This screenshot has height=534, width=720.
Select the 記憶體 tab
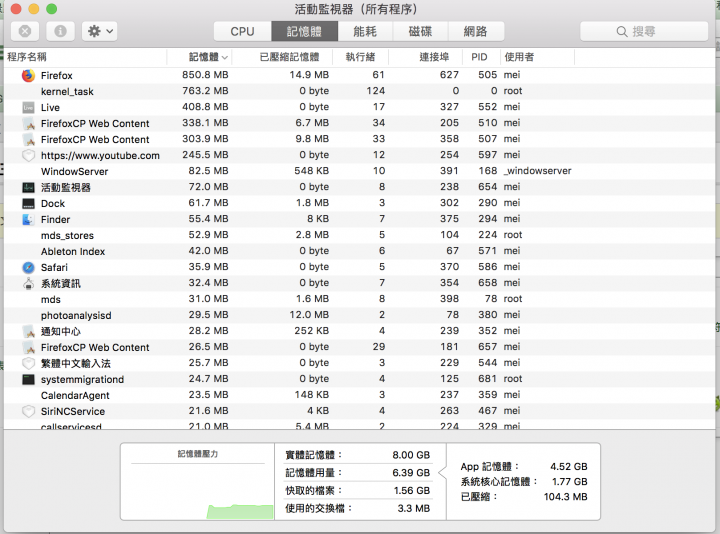click(304, 31)
